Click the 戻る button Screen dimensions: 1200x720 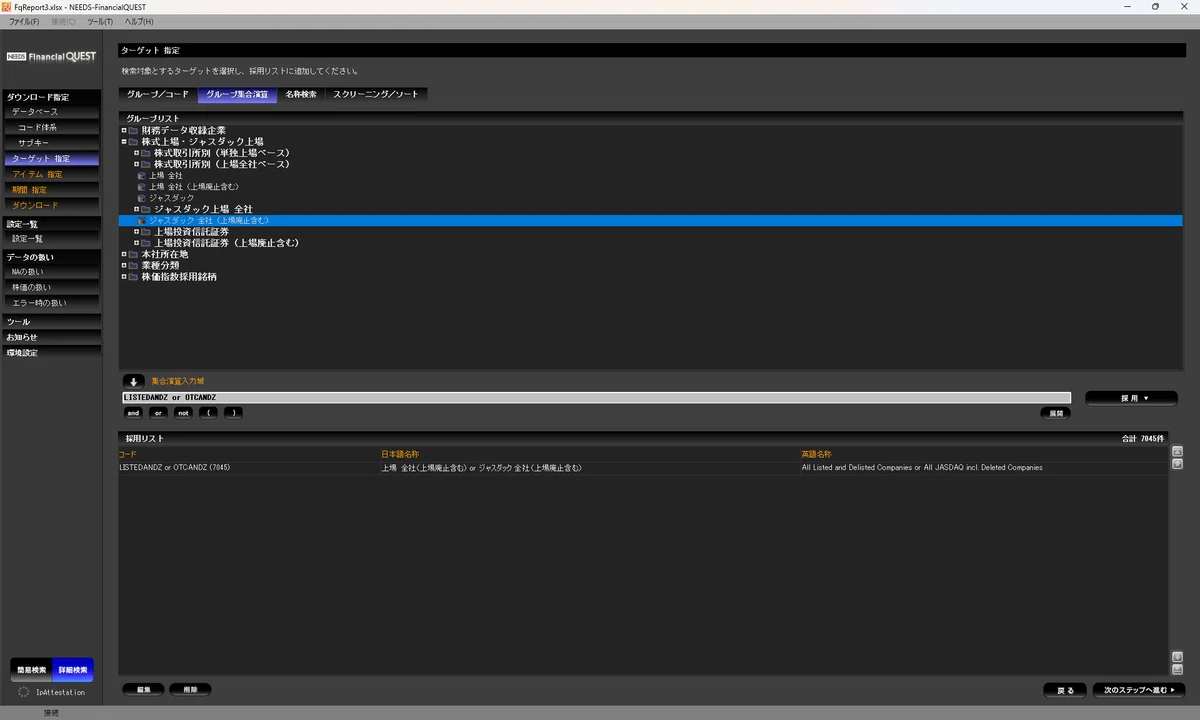[1065, 690]
